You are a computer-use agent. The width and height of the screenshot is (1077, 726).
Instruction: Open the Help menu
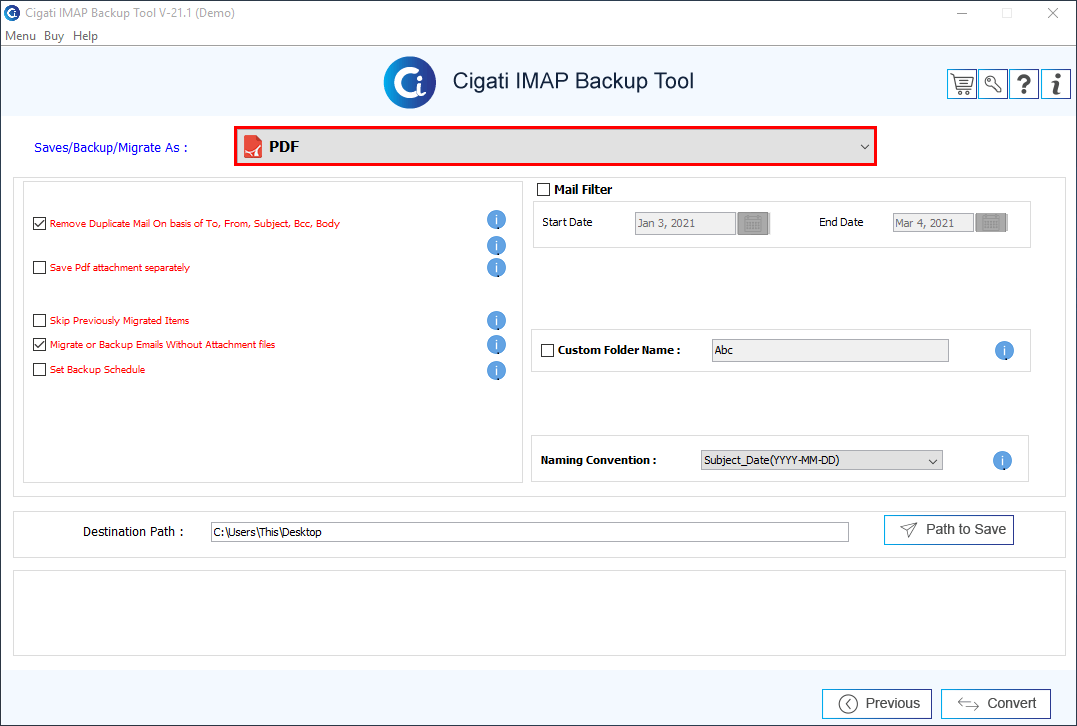[85, 36]
